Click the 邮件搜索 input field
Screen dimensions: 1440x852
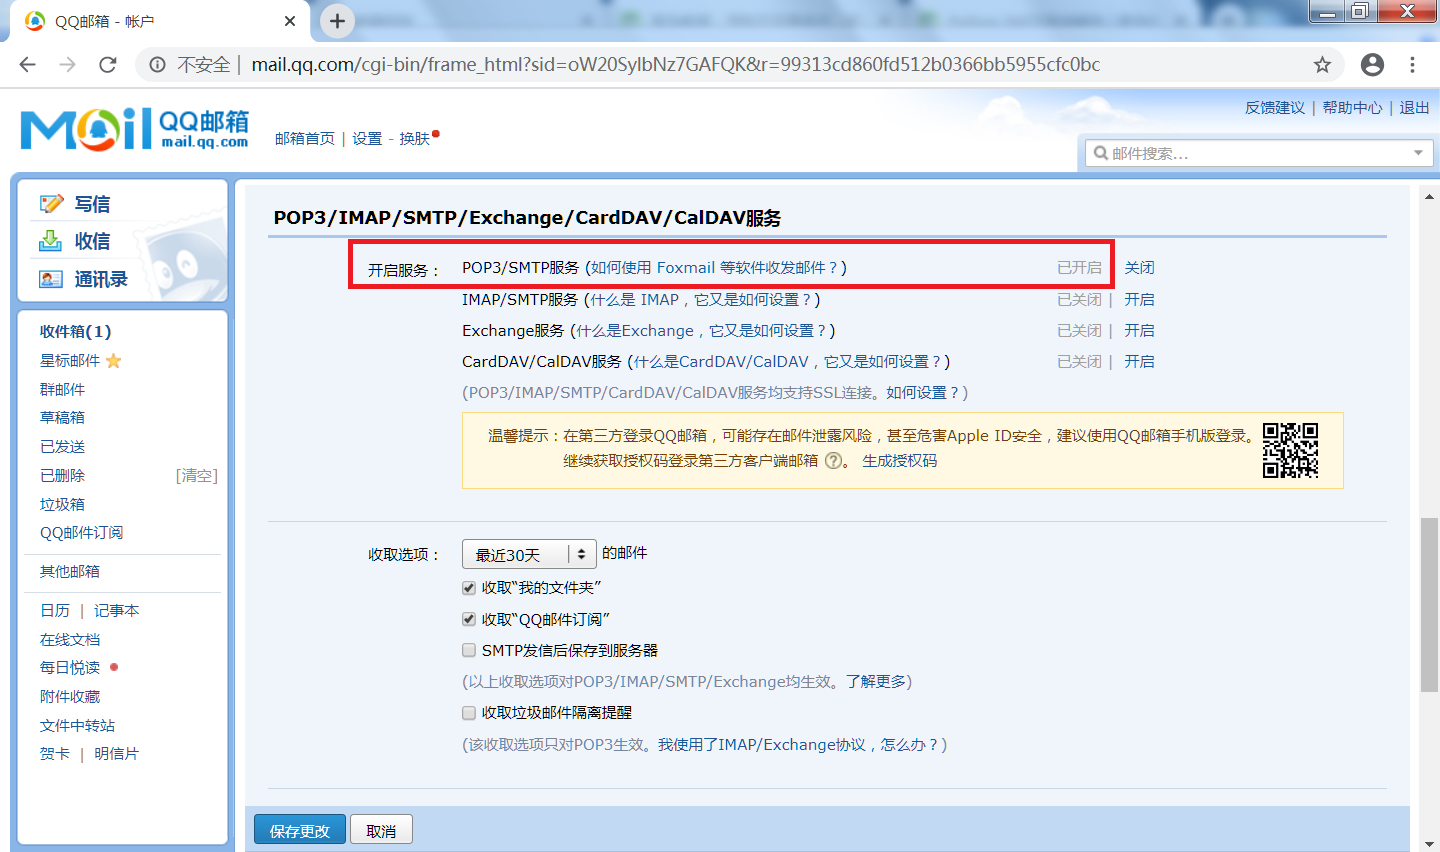tap(1258, 153)
